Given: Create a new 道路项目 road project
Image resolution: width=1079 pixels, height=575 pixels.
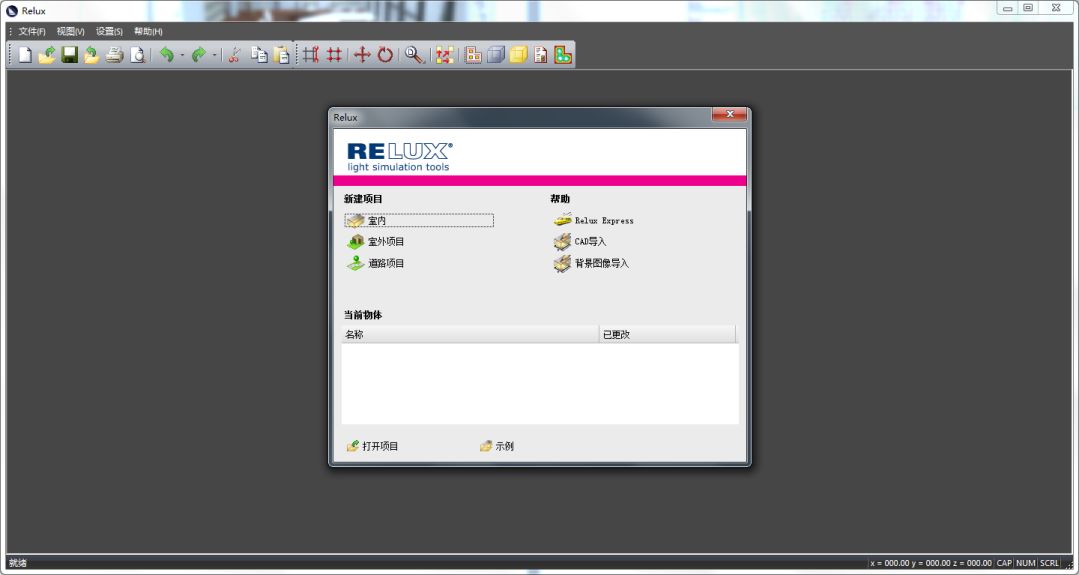Looking at the screenshot, I should pos(376,263).
